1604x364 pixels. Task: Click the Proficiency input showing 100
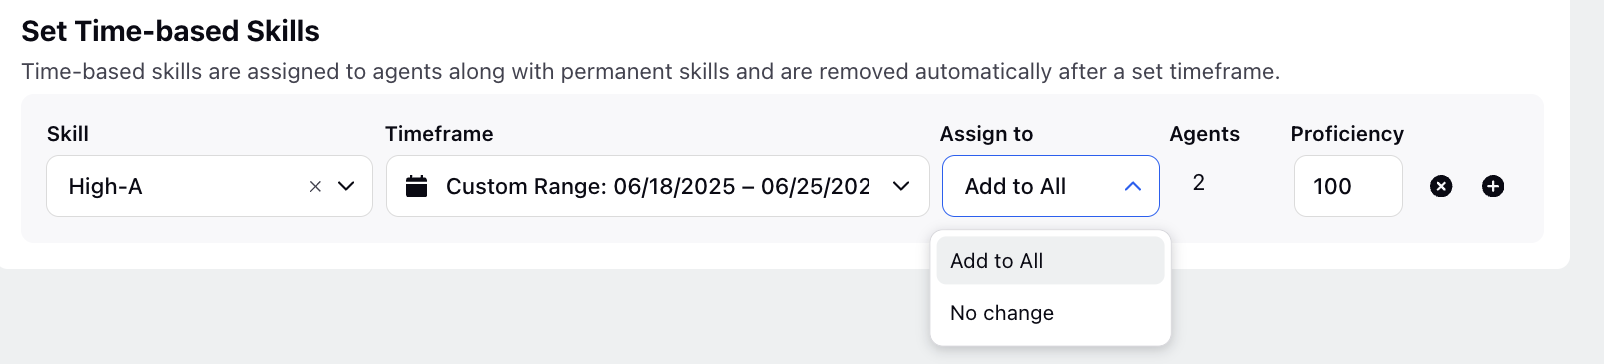pyautogui.click(x=1348, y=186)
